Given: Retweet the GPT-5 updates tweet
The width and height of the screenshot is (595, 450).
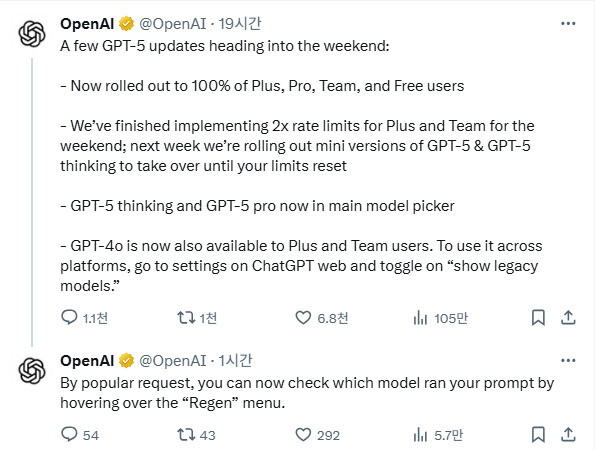Looking at the screenshot, I should [186, 318].
